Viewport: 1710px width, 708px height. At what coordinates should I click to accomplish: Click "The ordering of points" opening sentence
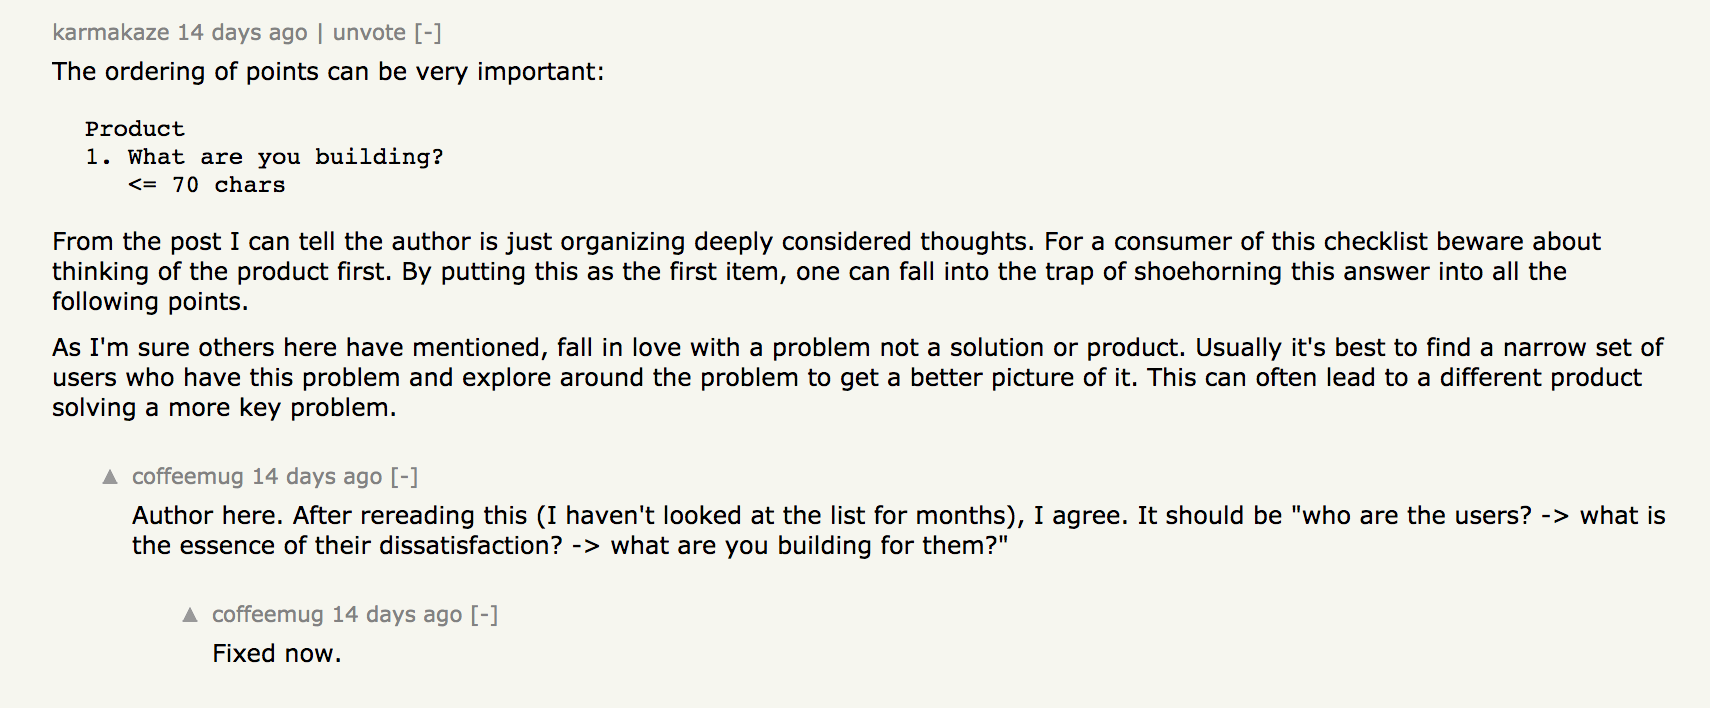point(328,72)
